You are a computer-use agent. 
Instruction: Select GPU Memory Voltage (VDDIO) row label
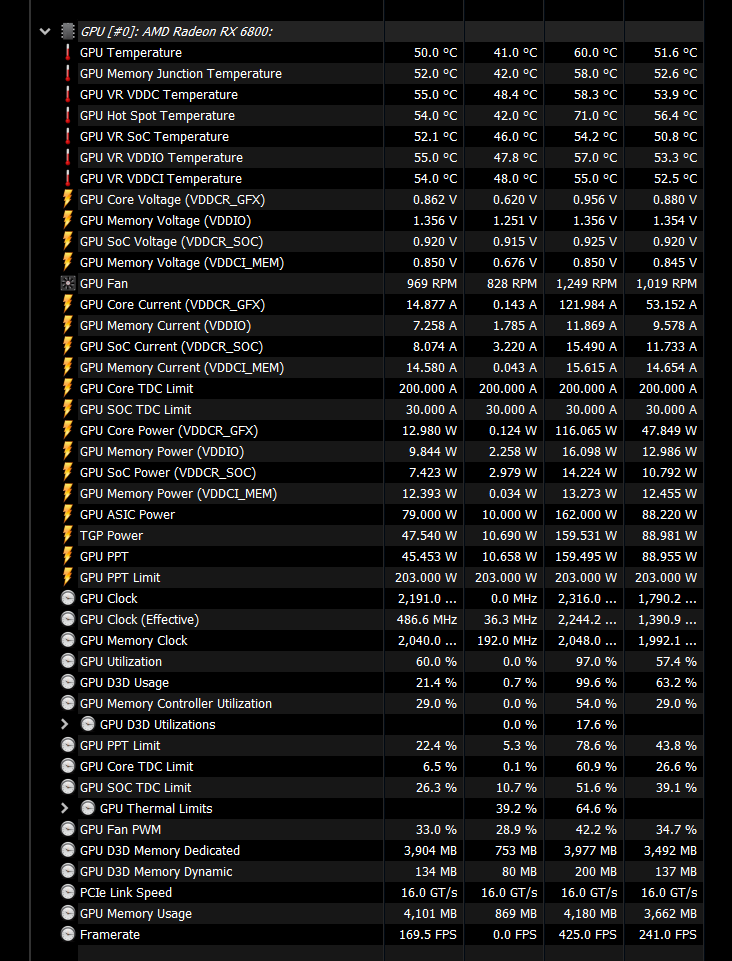click(166, 221)
